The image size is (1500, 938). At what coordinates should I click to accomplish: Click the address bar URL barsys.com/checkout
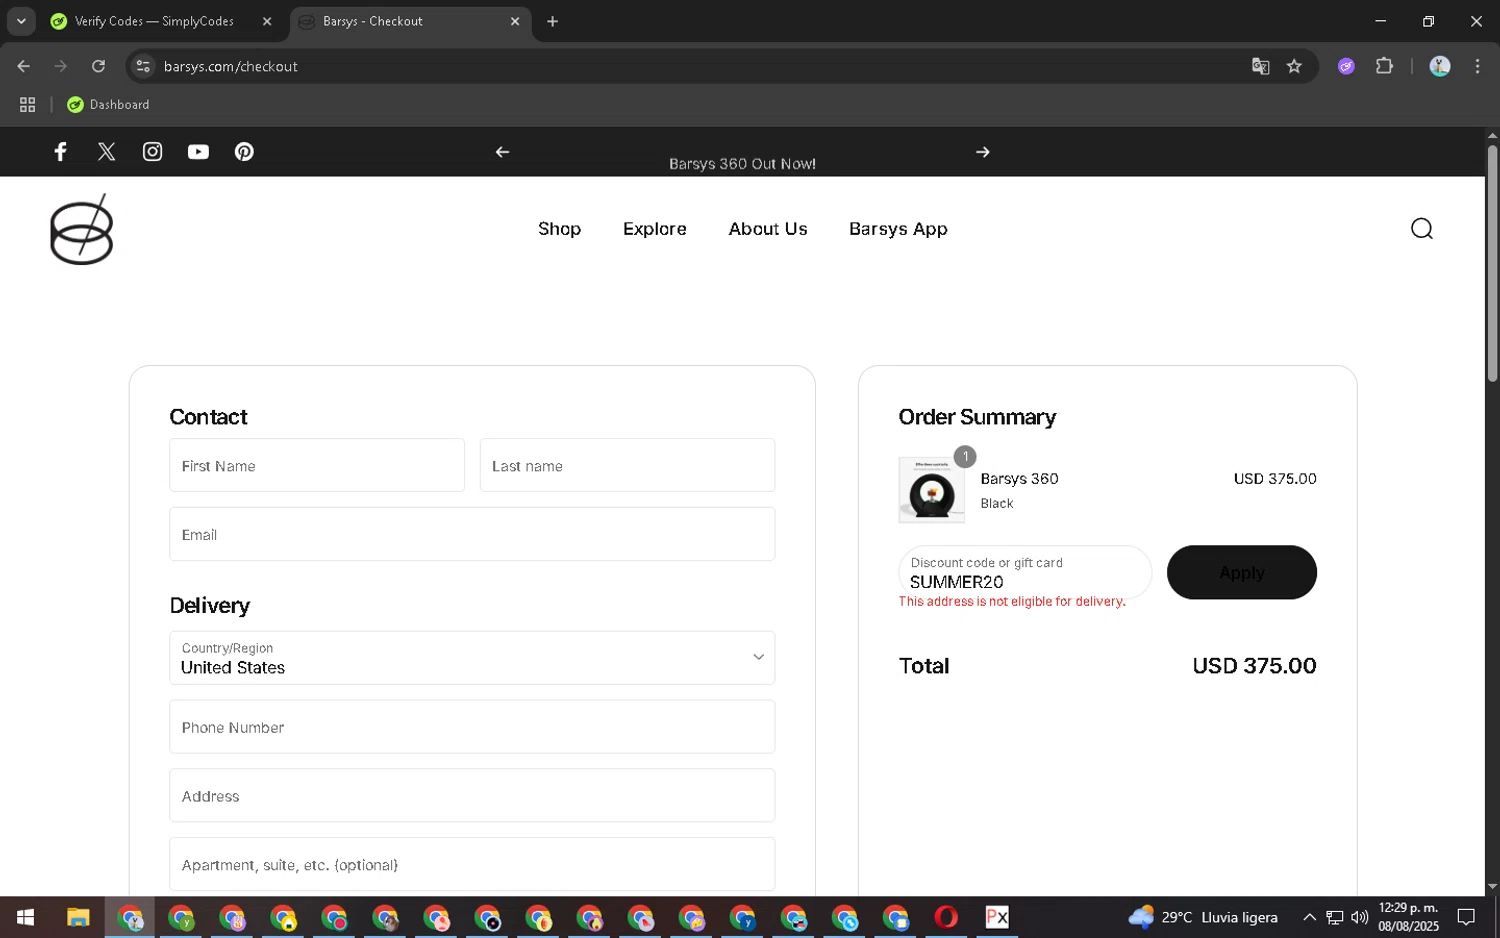coord(231,66)
